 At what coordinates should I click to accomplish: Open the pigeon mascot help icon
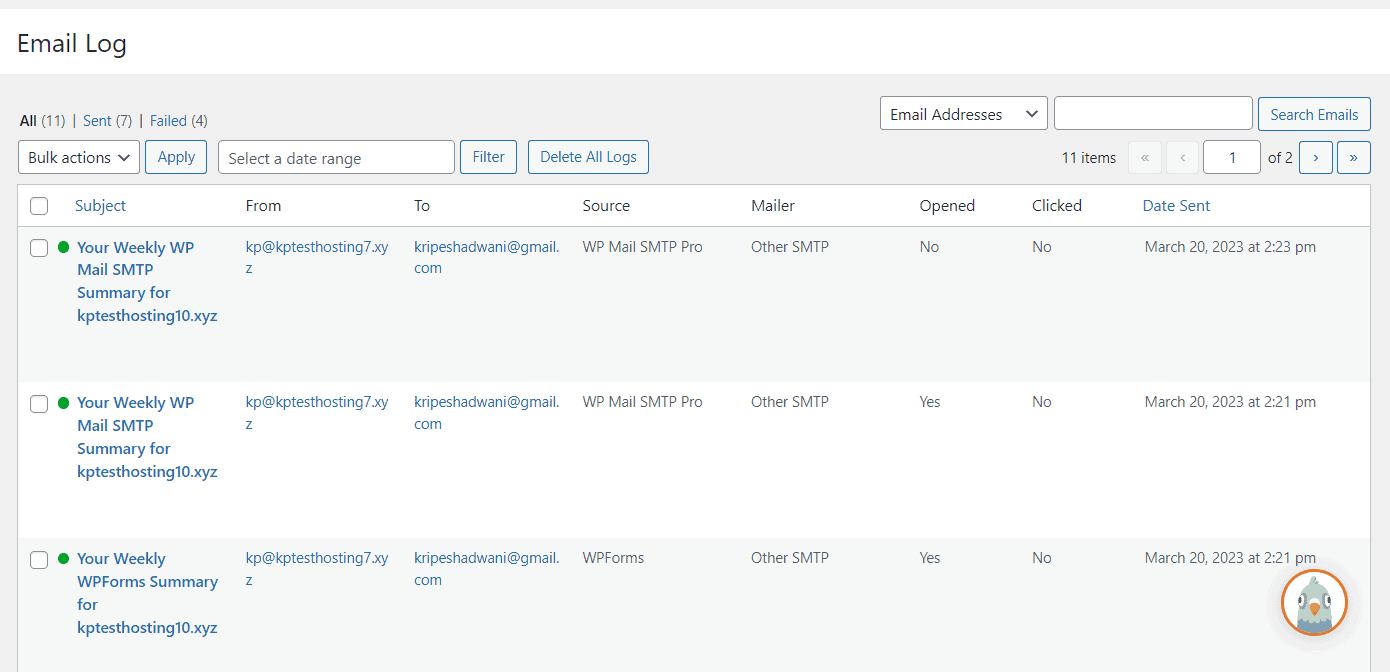tap(1314, 603)
